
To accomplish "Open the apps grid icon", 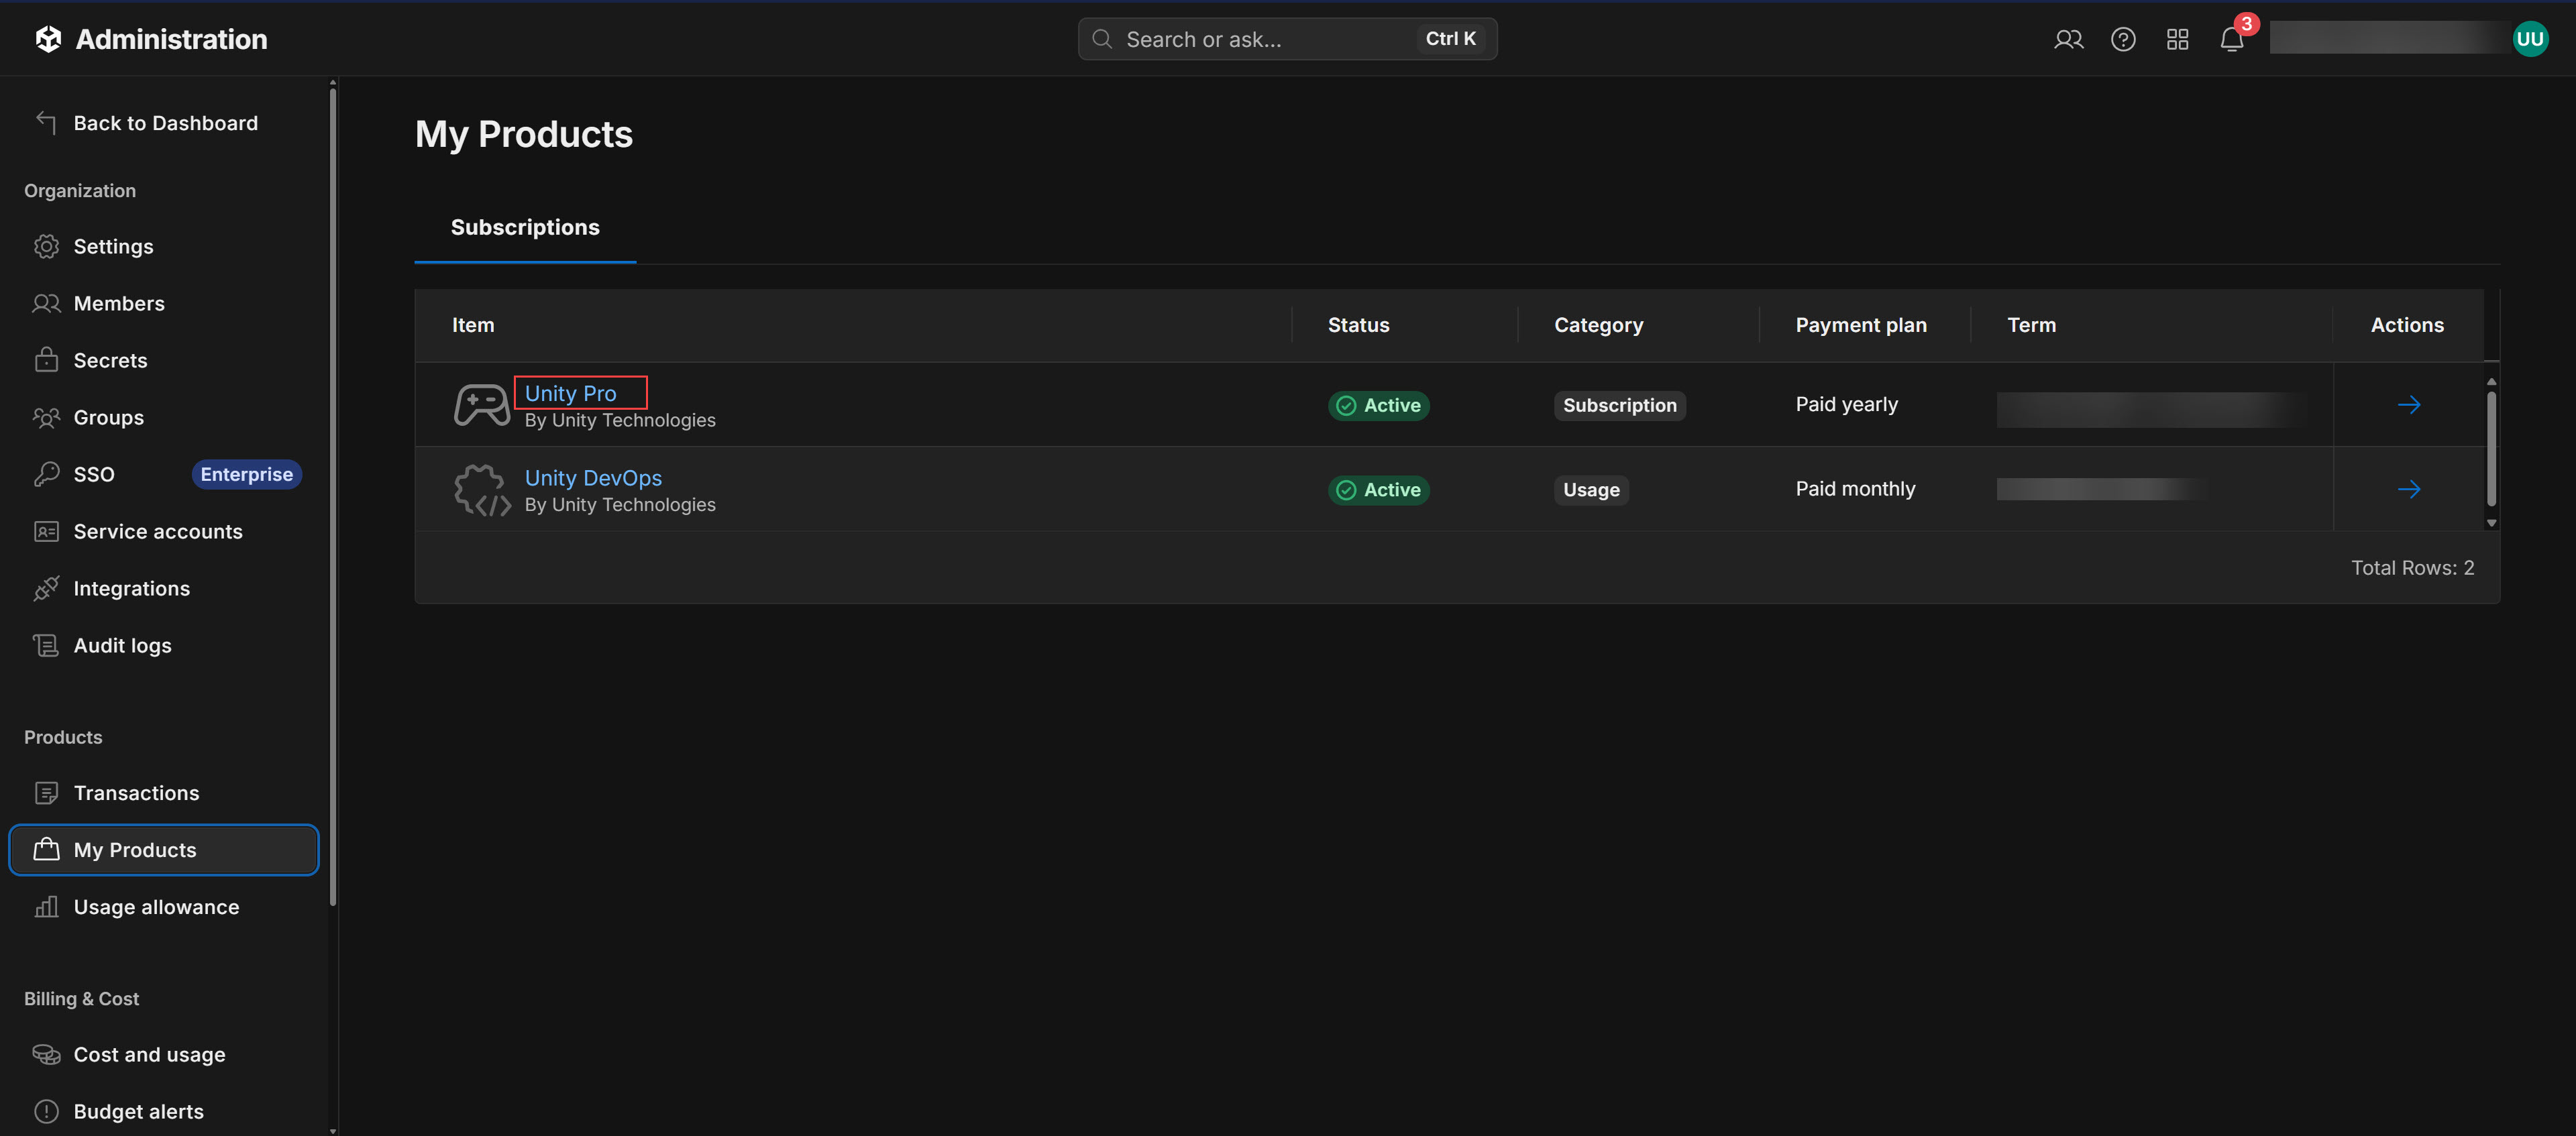I will 2177,39.
